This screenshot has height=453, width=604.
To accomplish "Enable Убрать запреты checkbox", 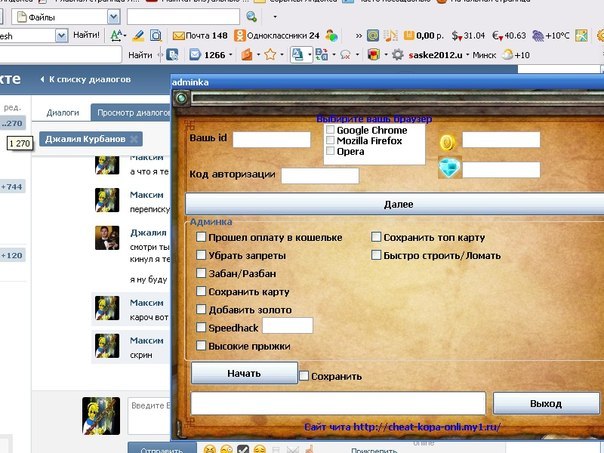I will [x=201, y=255].
